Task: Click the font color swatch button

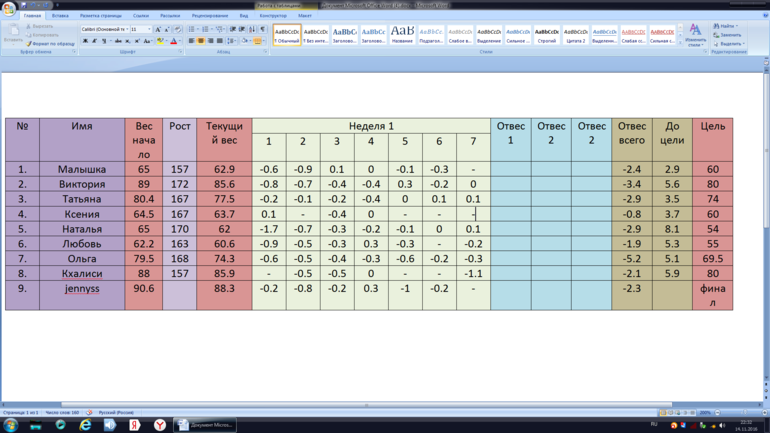Action: (x=173, y=41)
